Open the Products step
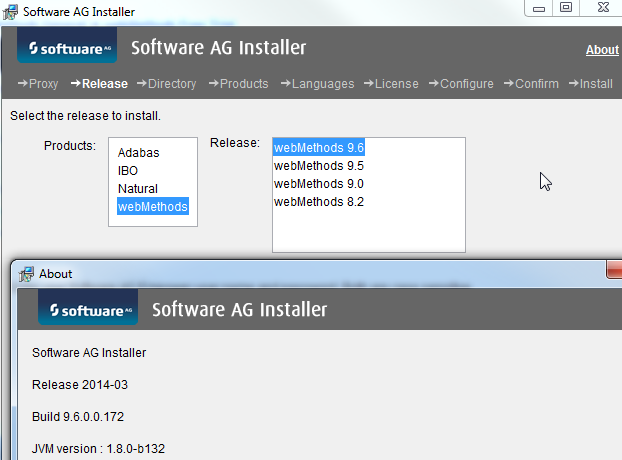The image size is (622, 460). tap(238, 84)
